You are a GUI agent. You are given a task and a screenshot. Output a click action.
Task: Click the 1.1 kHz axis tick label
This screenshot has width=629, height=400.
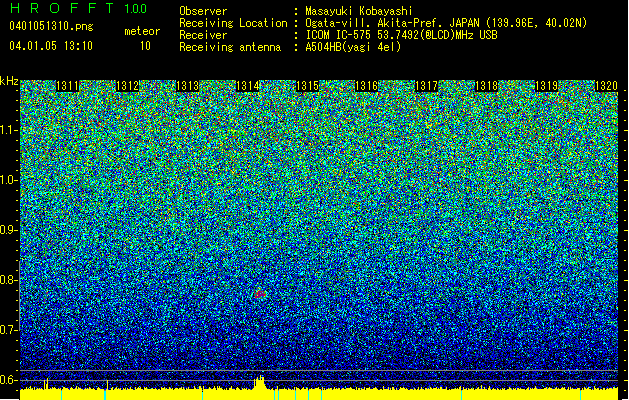point(8,130)
